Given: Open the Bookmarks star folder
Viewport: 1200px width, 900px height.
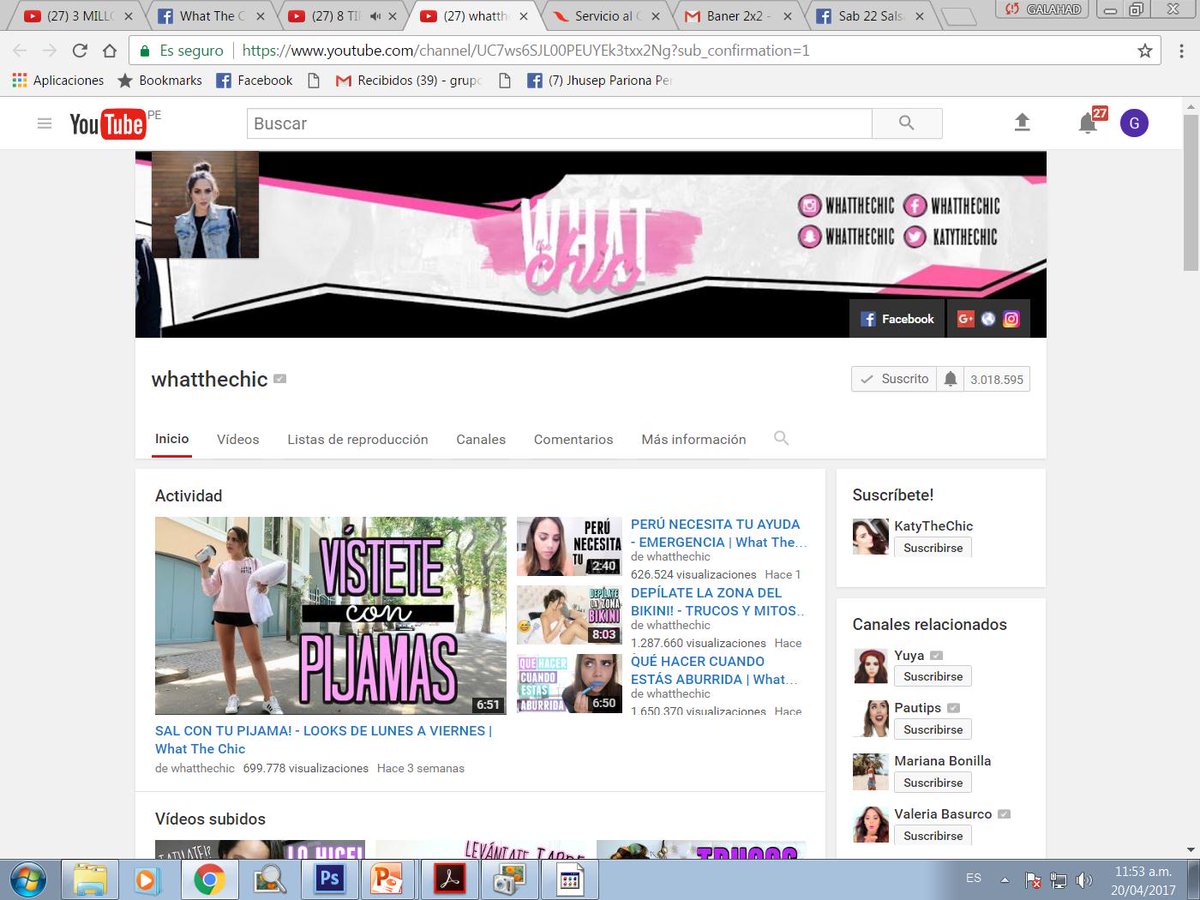Looking at the screenshot, I should [x=160, y=80].
